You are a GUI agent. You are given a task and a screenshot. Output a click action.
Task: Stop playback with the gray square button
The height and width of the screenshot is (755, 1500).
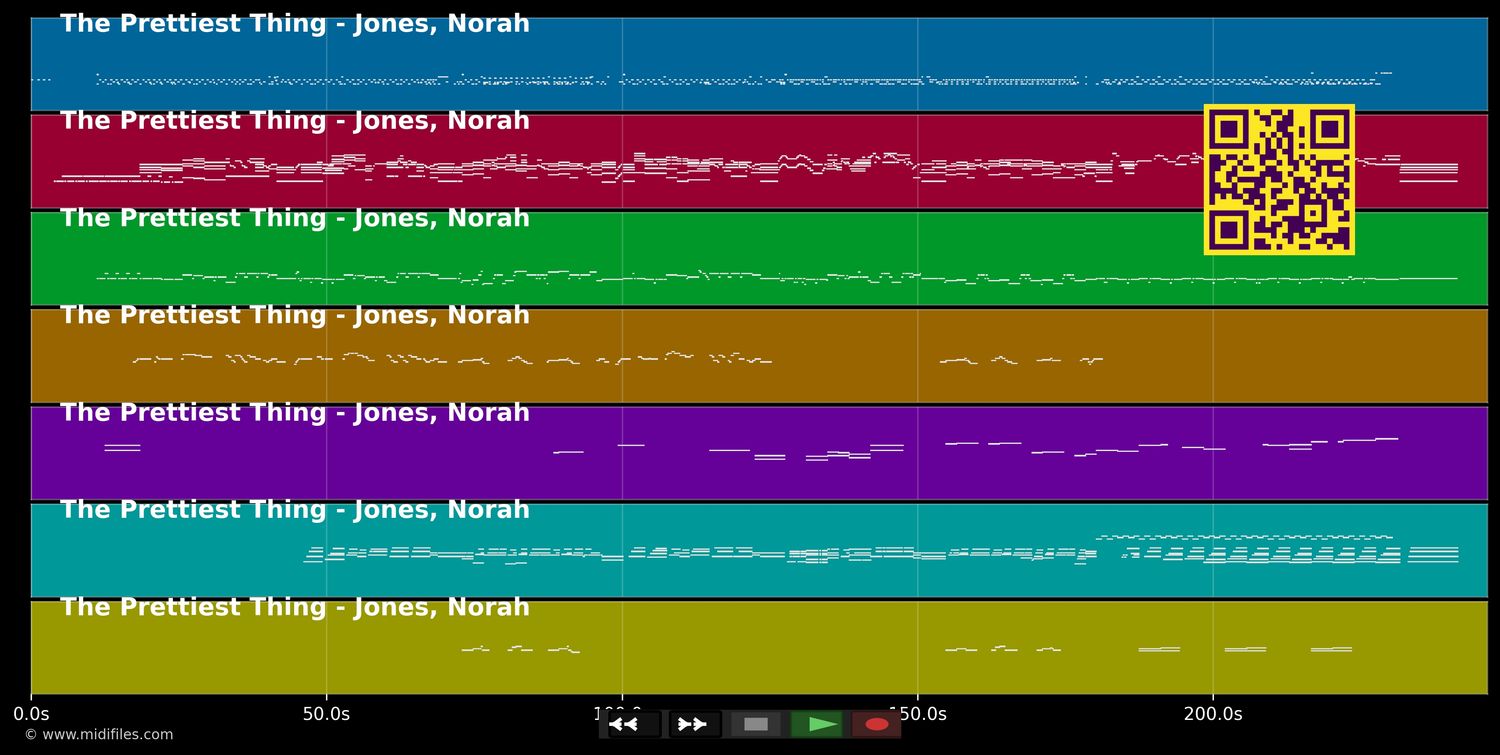click(x=756, y=724)
